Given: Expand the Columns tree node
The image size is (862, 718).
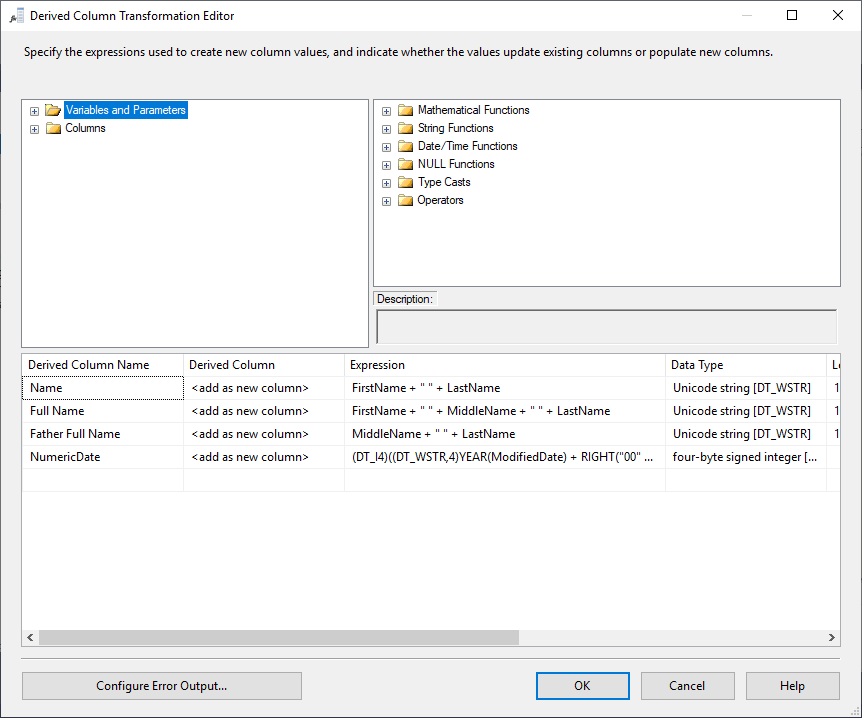Looking at the screenshot, I should pyautogui.click(x=35, y=129).
